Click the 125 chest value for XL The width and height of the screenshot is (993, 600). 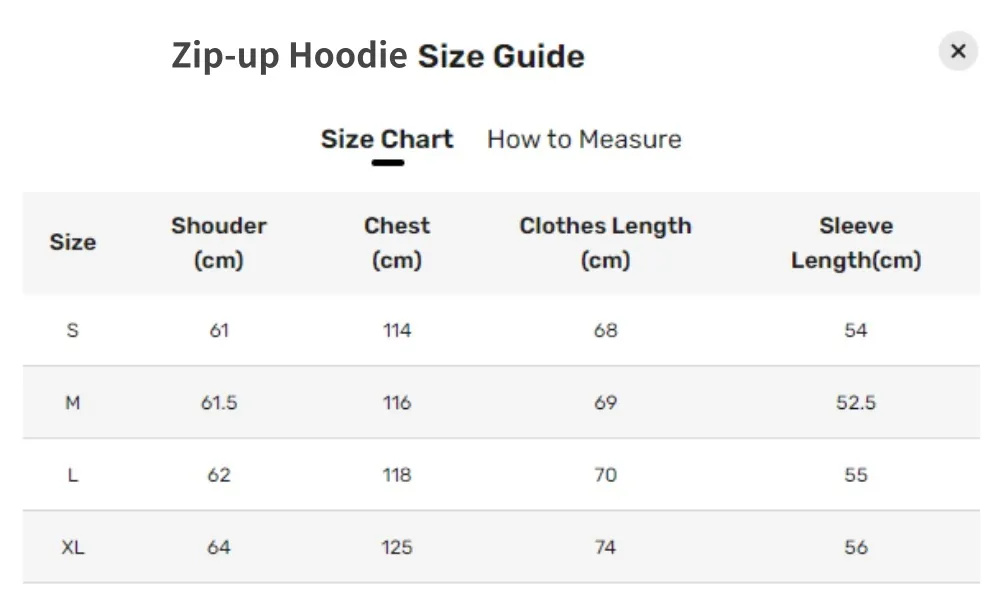coord(396,547)
